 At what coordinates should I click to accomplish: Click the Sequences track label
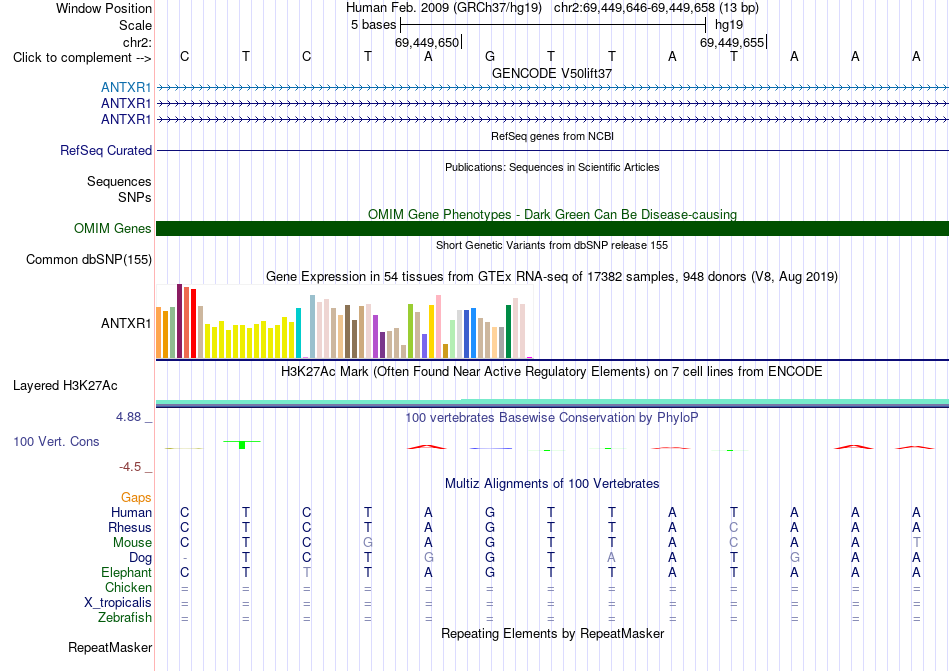tap(119, 182)
